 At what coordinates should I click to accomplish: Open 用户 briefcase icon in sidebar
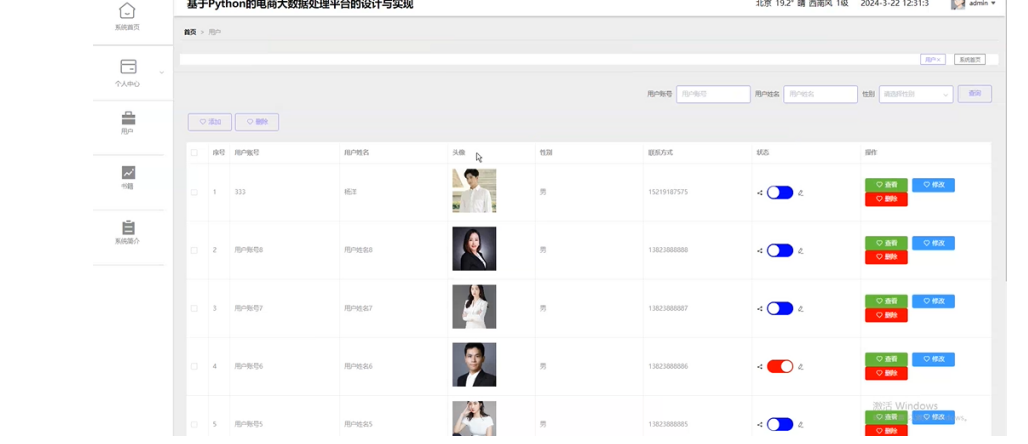[x=128, y=118]
